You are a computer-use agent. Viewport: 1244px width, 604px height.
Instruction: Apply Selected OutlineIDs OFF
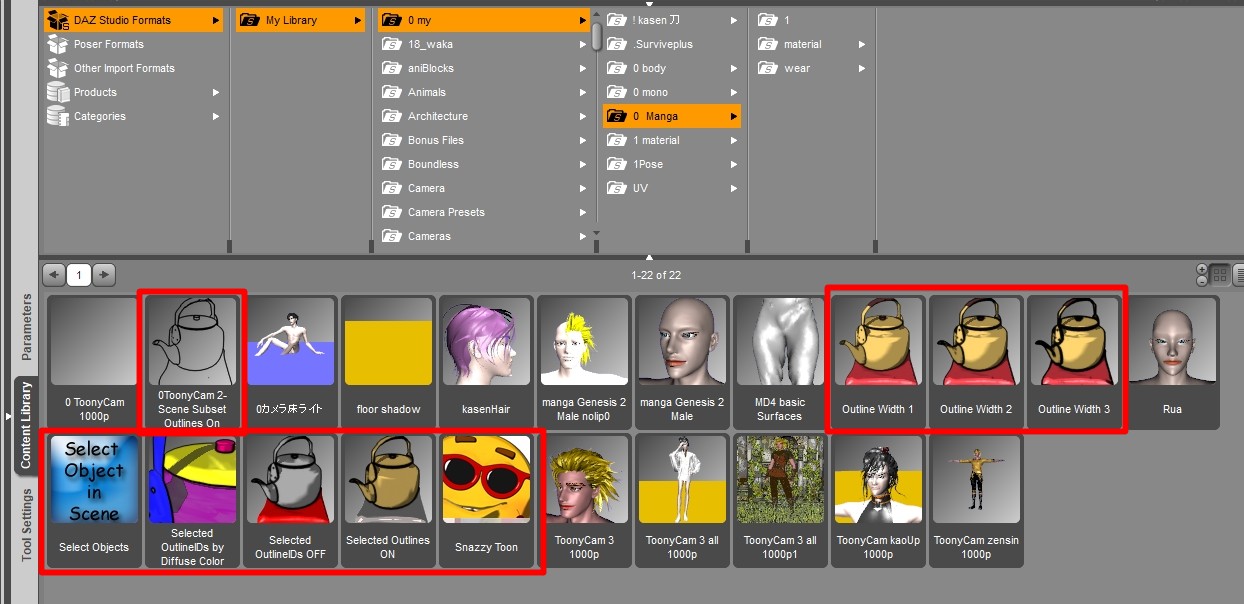pyautogui.click(x=290, y=501)
